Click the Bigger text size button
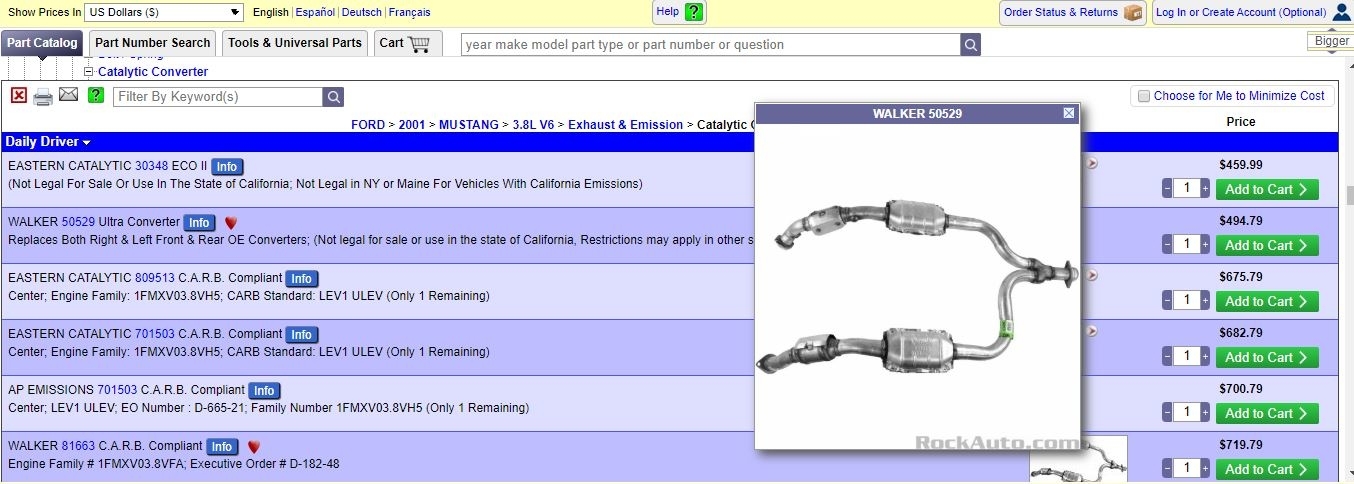The width and height of the screenshot is (1354, 484). click(x=1331, y=41)
